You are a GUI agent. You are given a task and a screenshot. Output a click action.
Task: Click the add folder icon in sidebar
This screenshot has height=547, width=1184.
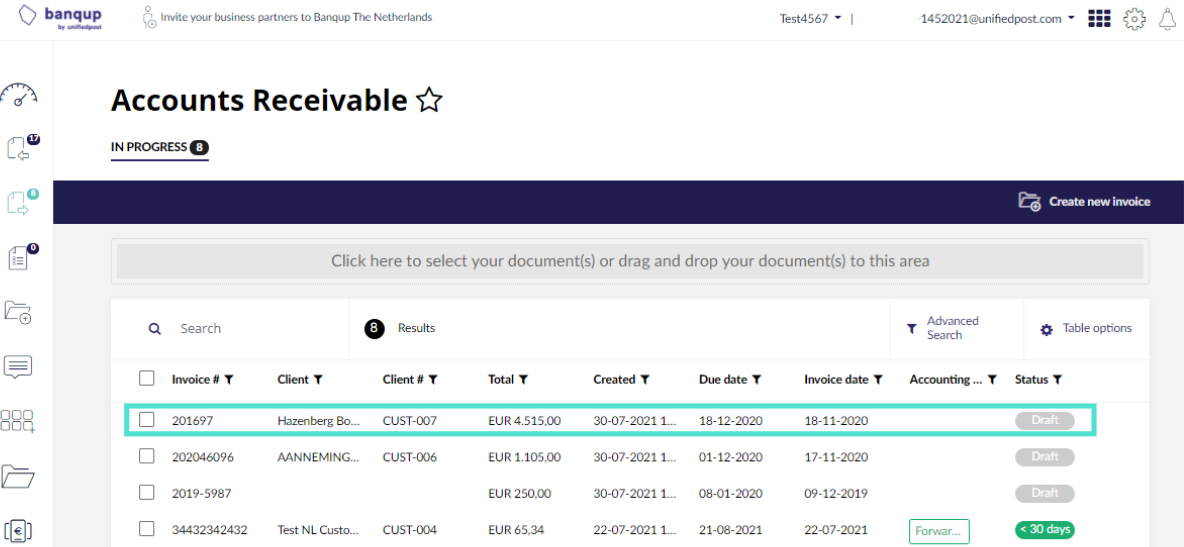[x=19, y=312]
